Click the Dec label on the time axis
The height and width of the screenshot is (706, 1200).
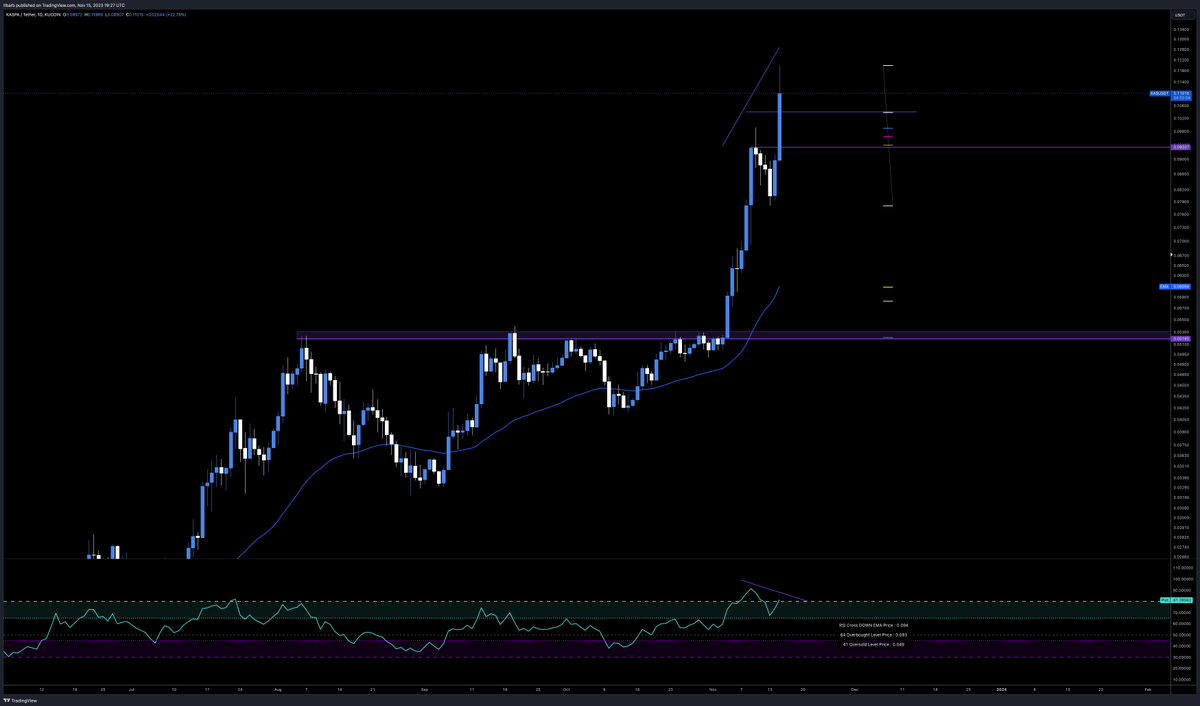(x=855, y=689)
